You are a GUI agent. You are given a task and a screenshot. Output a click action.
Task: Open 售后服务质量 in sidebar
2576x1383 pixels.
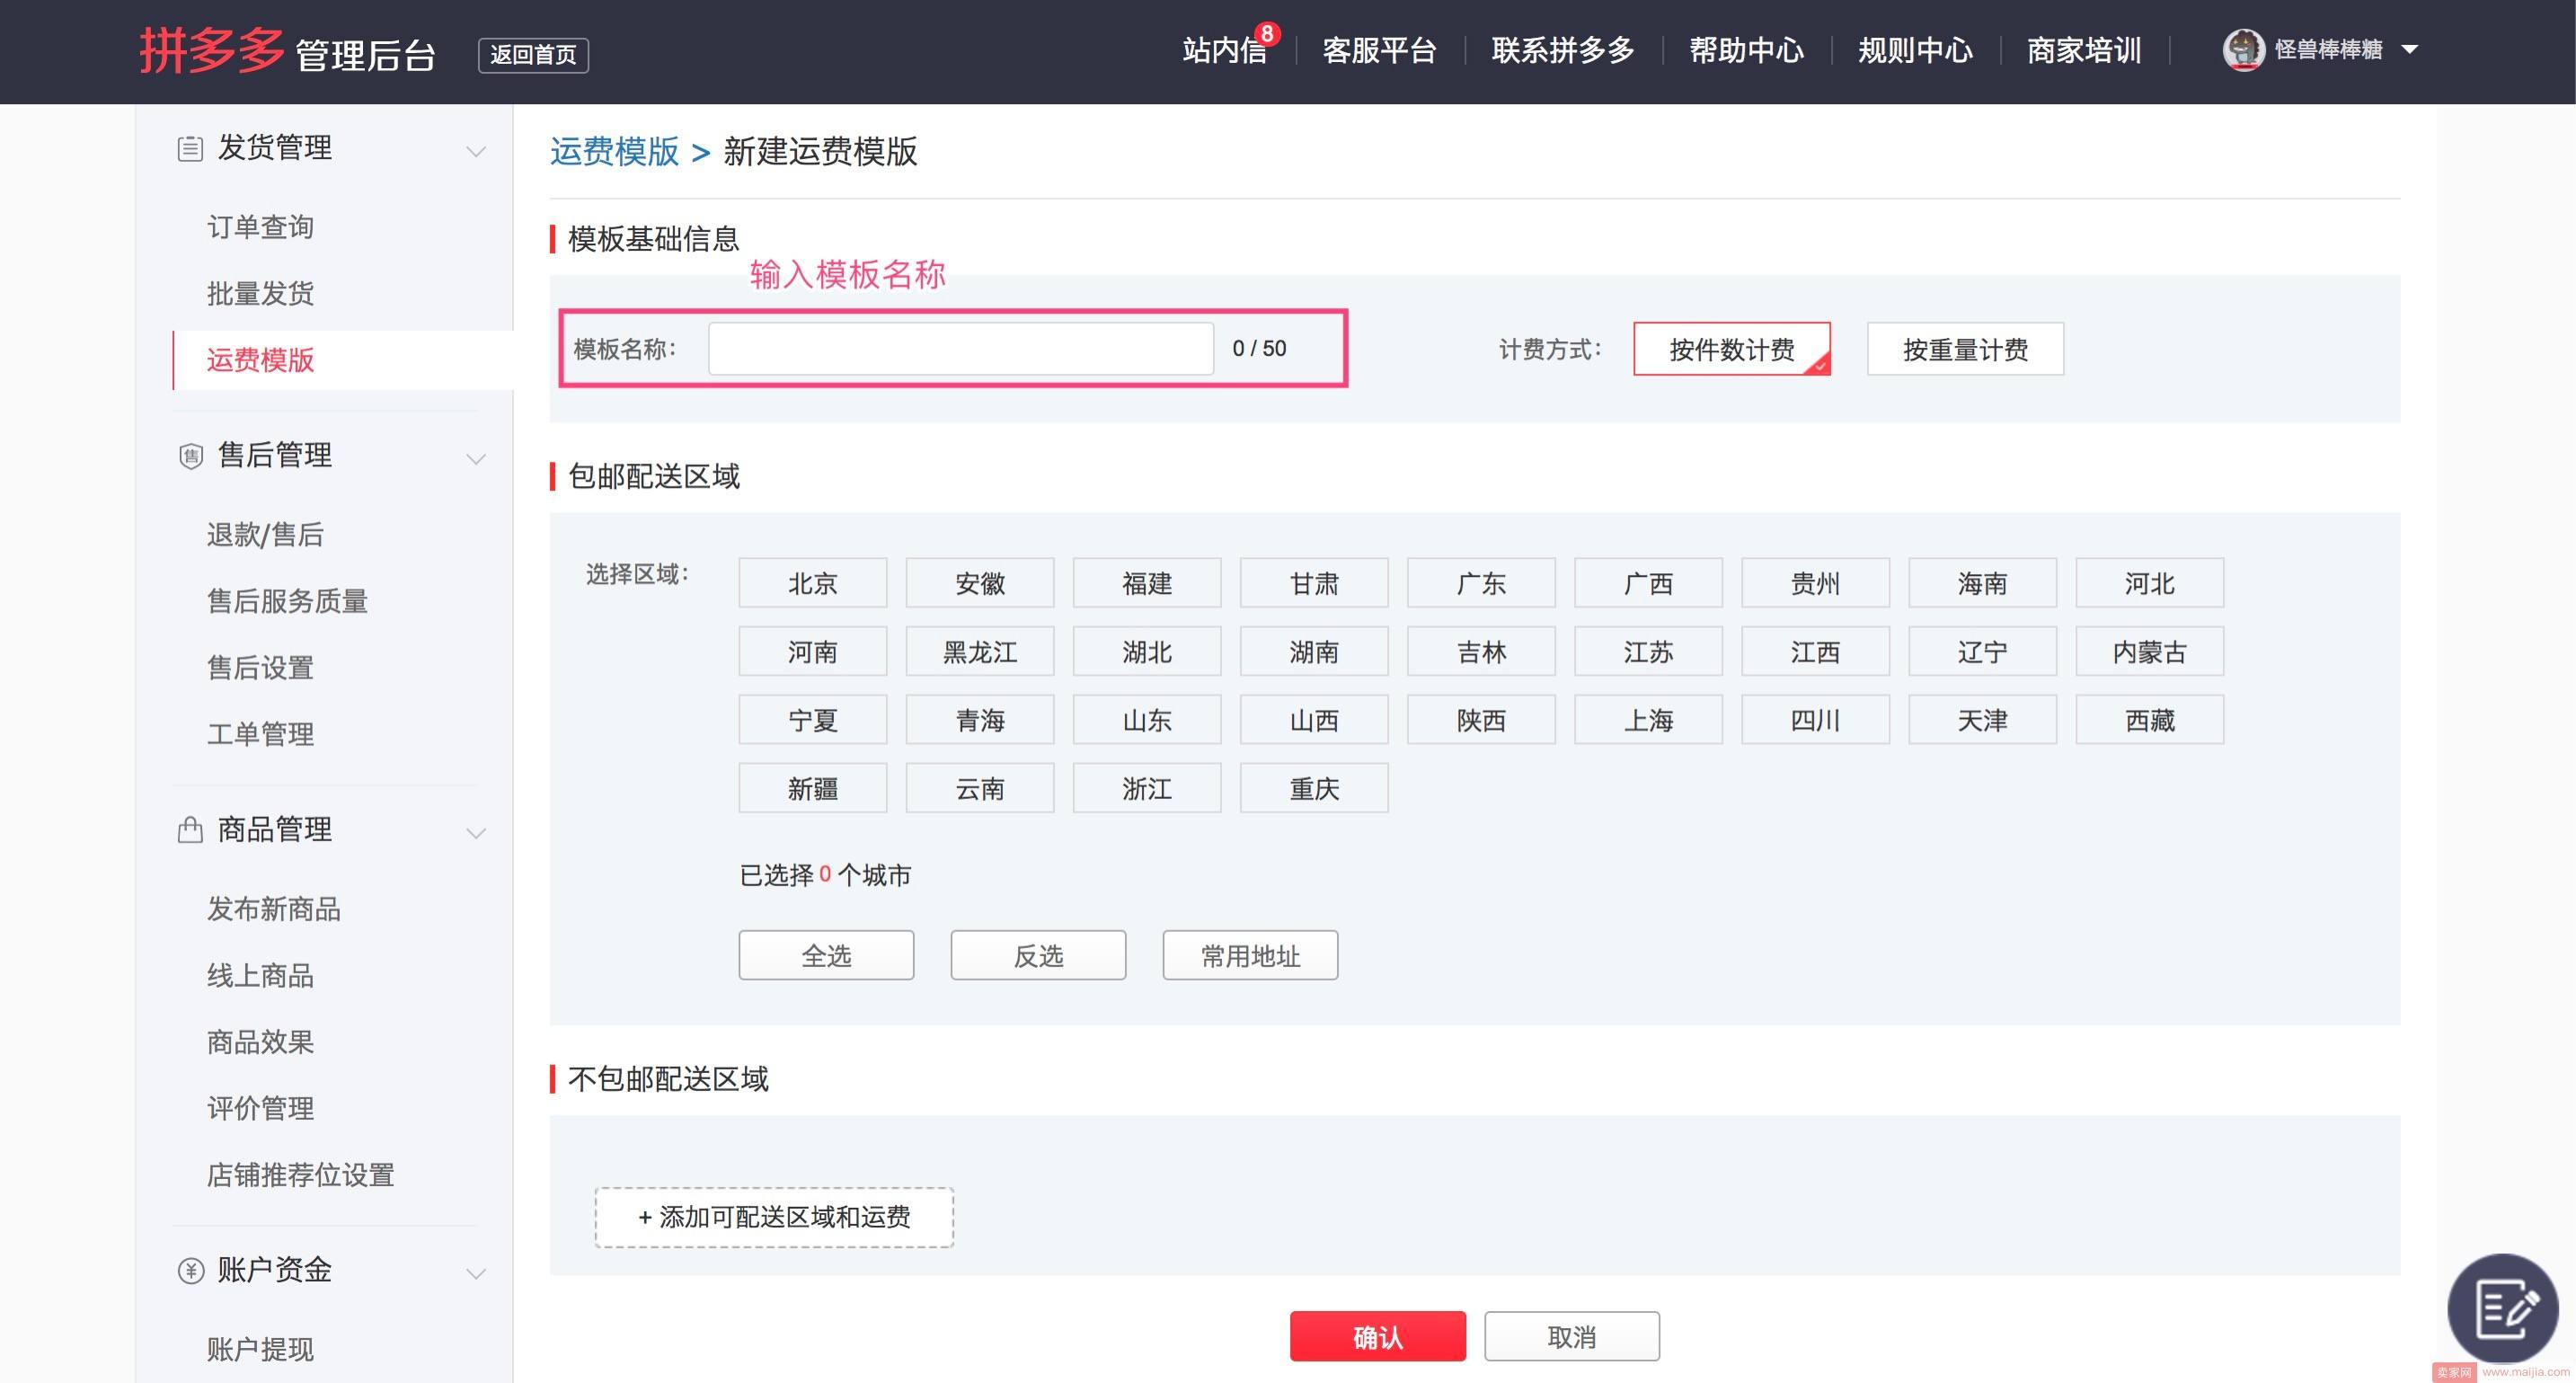[x=287, y=601]
